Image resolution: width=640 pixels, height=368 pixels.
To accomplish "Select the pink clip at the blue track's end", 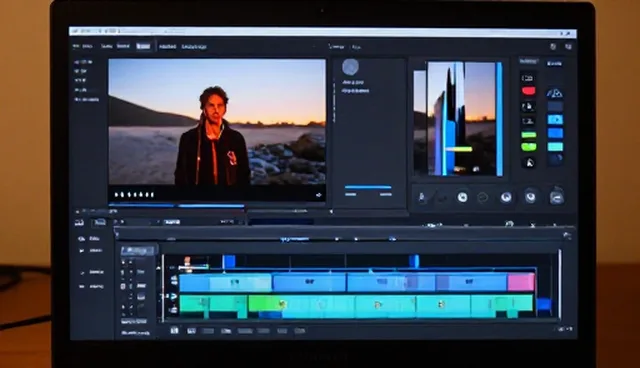I will click(x=521, y=282).
